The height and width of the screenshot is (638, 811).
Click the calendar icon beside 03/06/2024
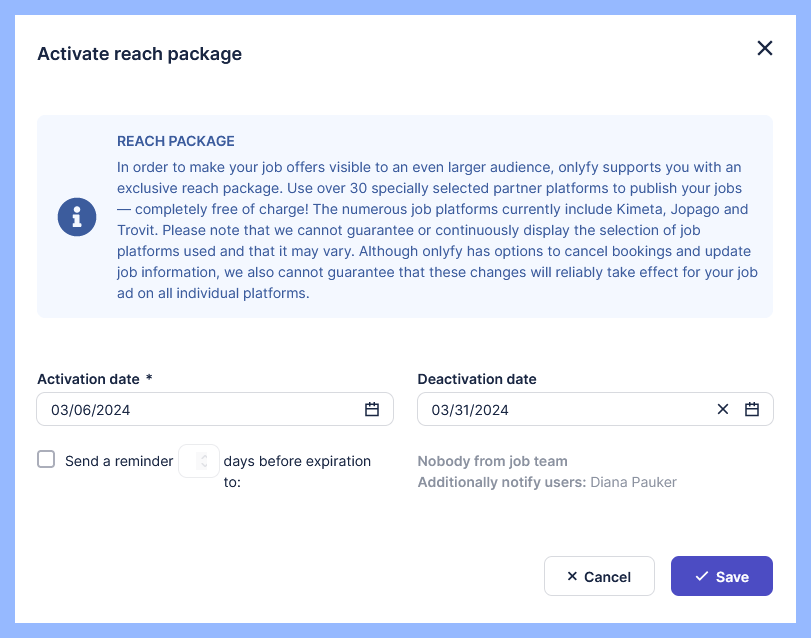(371, 409)
